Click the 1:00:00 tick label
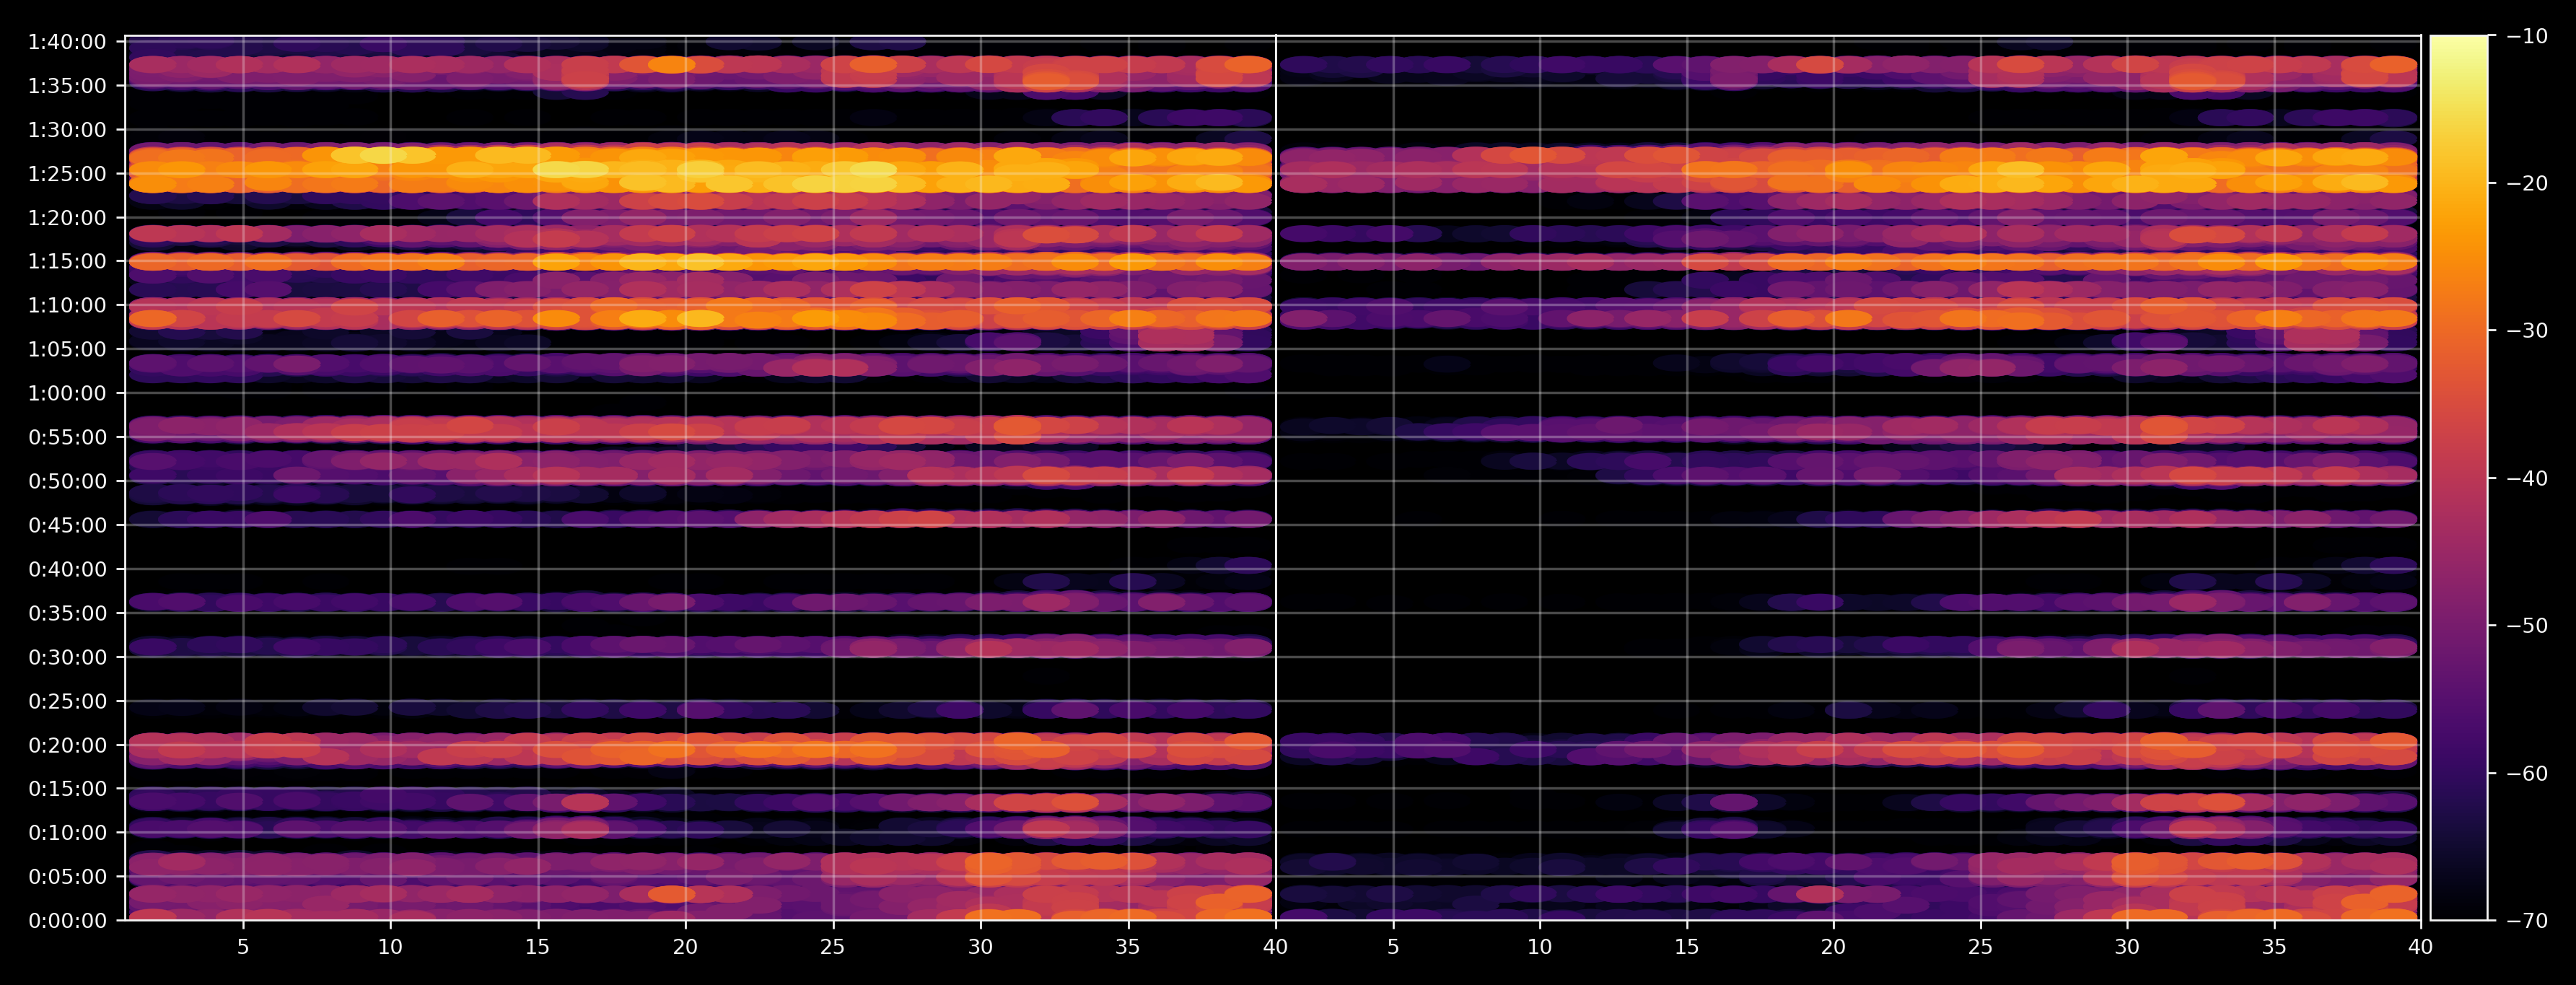This screenshot has width=2576, height=985. coord(67,393)
